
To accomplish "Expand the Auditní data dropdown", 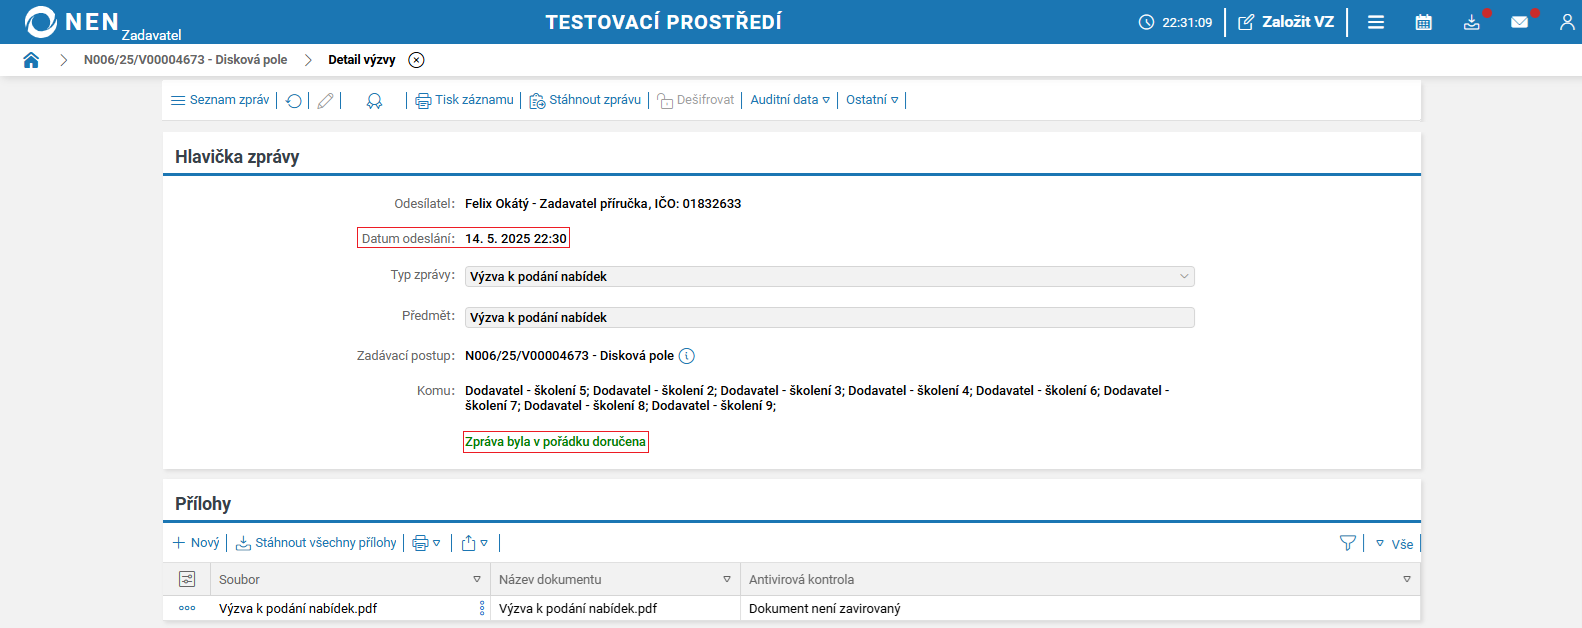I will 790,100.
